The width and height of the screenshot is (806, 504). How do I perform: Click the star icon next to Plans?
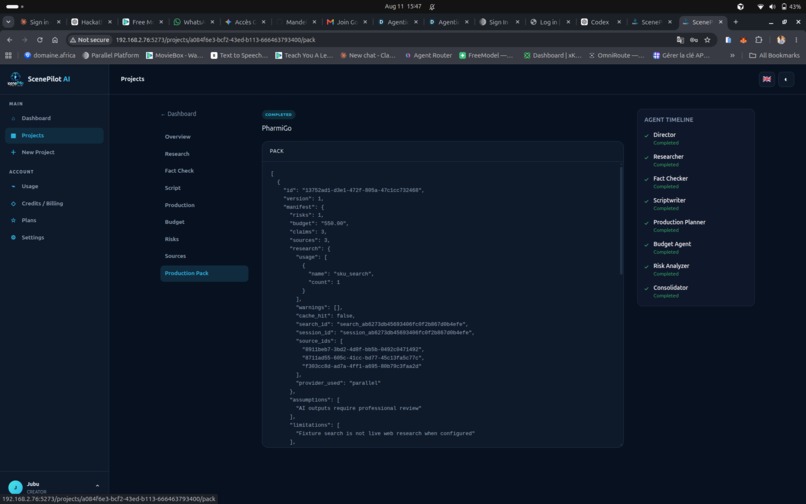click(x=13, y=220)
